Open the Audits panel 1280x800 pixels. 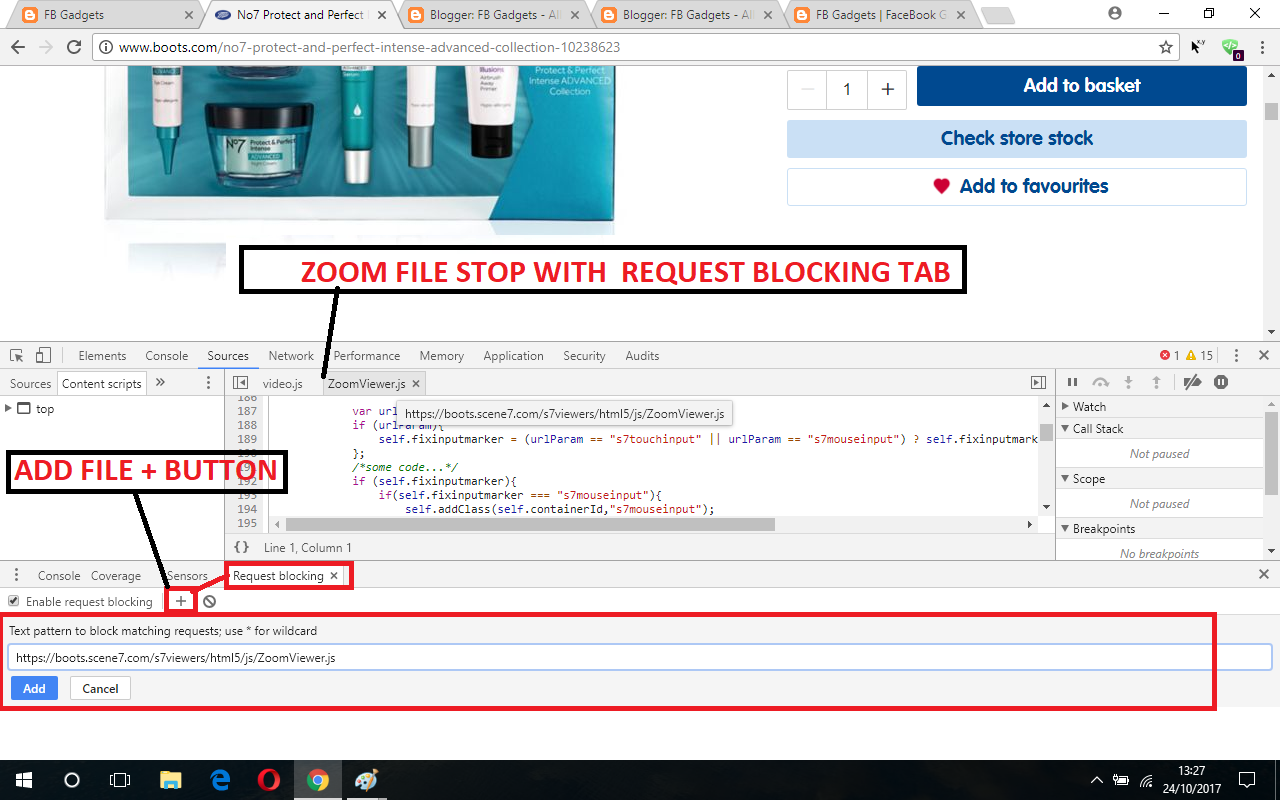click(x=642, y=355)
